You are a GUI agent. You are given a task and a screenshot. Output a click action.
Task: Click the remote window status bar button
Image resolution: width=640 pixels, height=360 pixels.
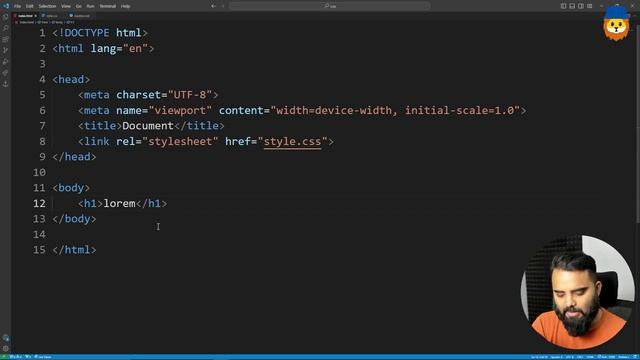(4, 357)
